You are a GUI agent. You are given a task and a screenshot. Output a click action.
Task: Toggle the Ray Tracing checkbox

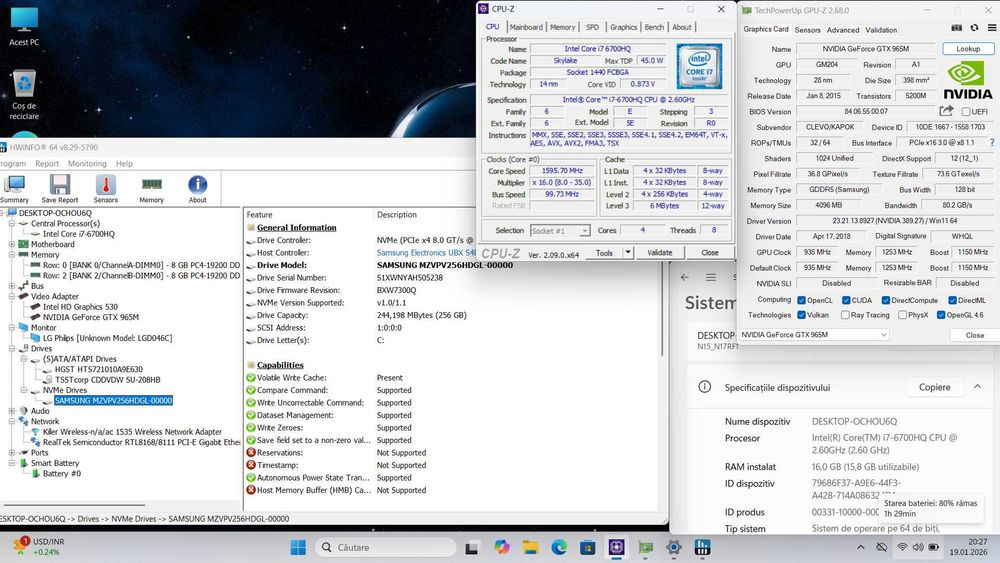(845, 314)
